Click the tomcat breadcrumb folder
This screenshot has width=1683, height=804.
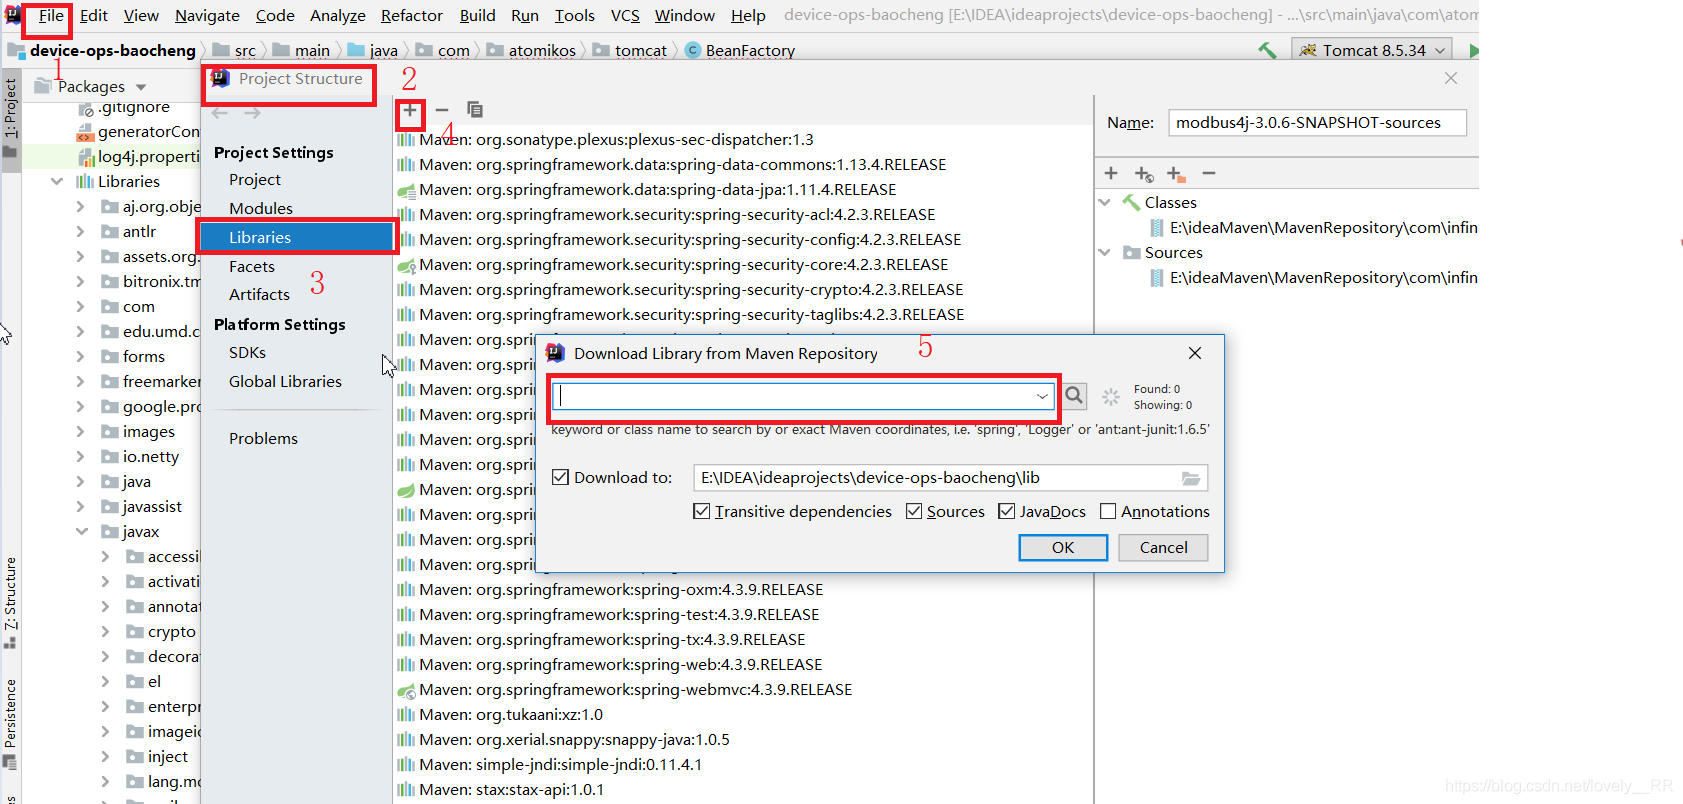[x=630, y=50]
